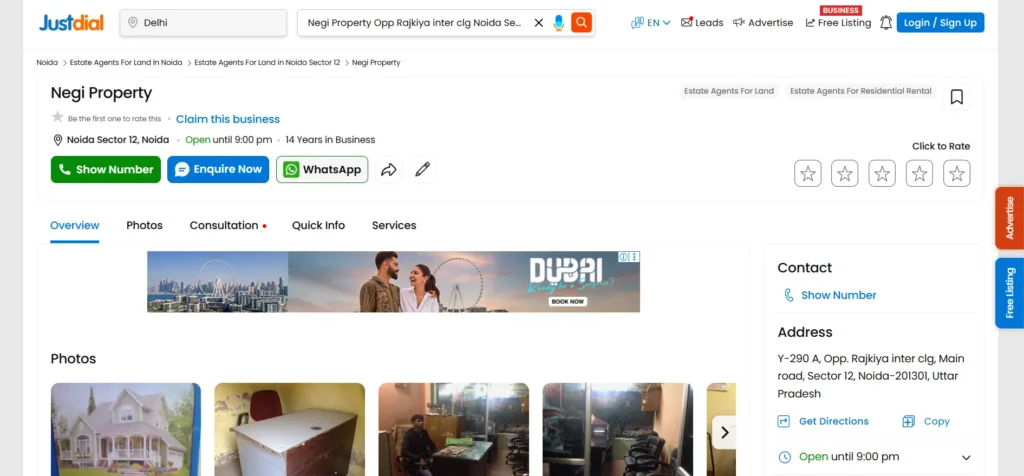Screen dimensions: 1024x476
Task: Bookmark Negi Property listing
Action: [956, 97]
